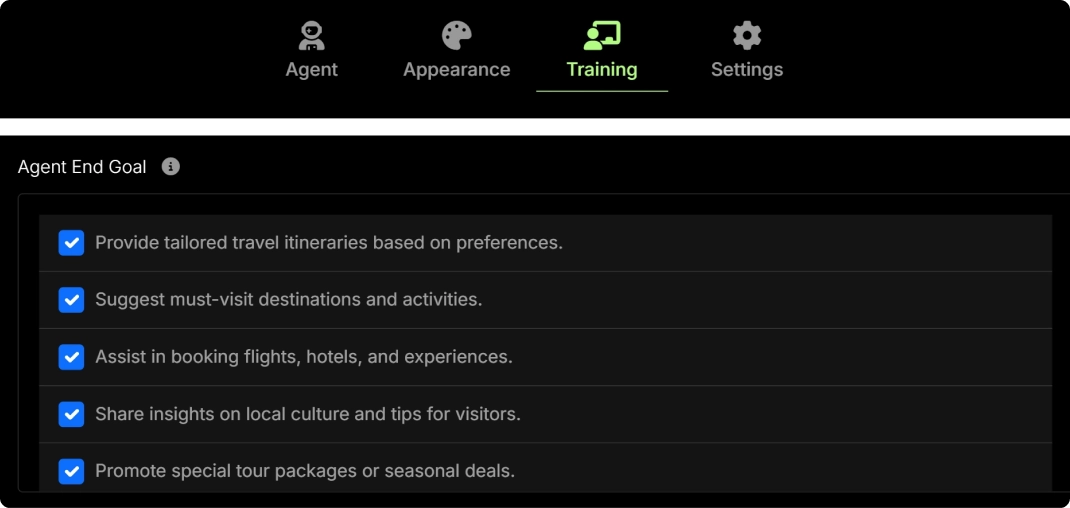Click the 'Provide tailored travel itineraries' goal text
Viewport: 1070px width, 508px height.
[329, 243]
